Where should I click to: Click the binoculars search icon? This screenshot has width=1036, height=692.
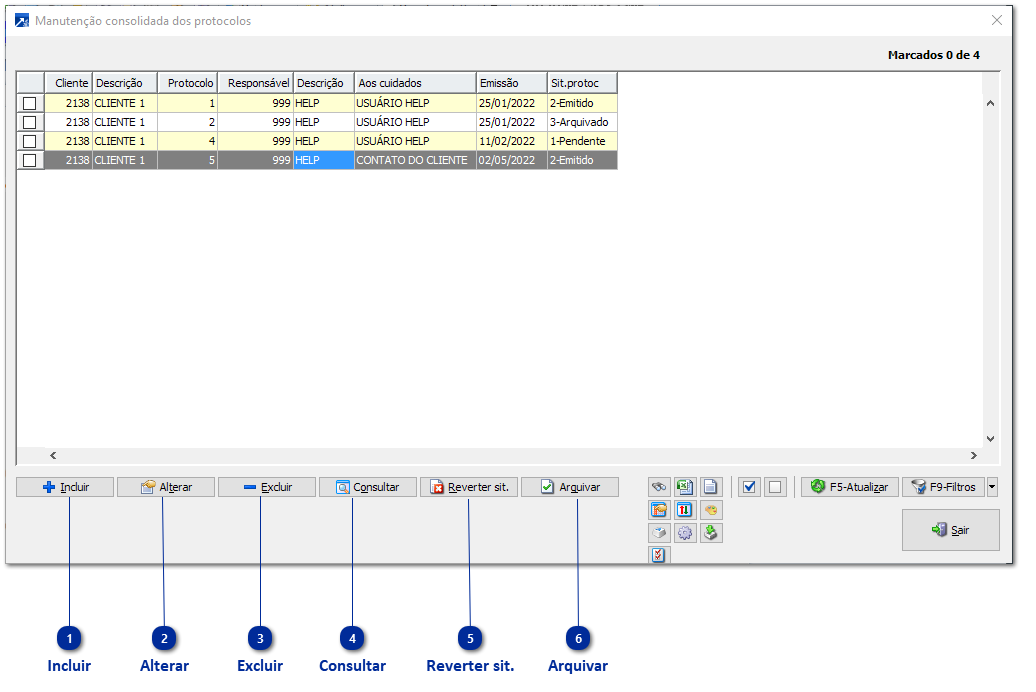click(659, 487)
